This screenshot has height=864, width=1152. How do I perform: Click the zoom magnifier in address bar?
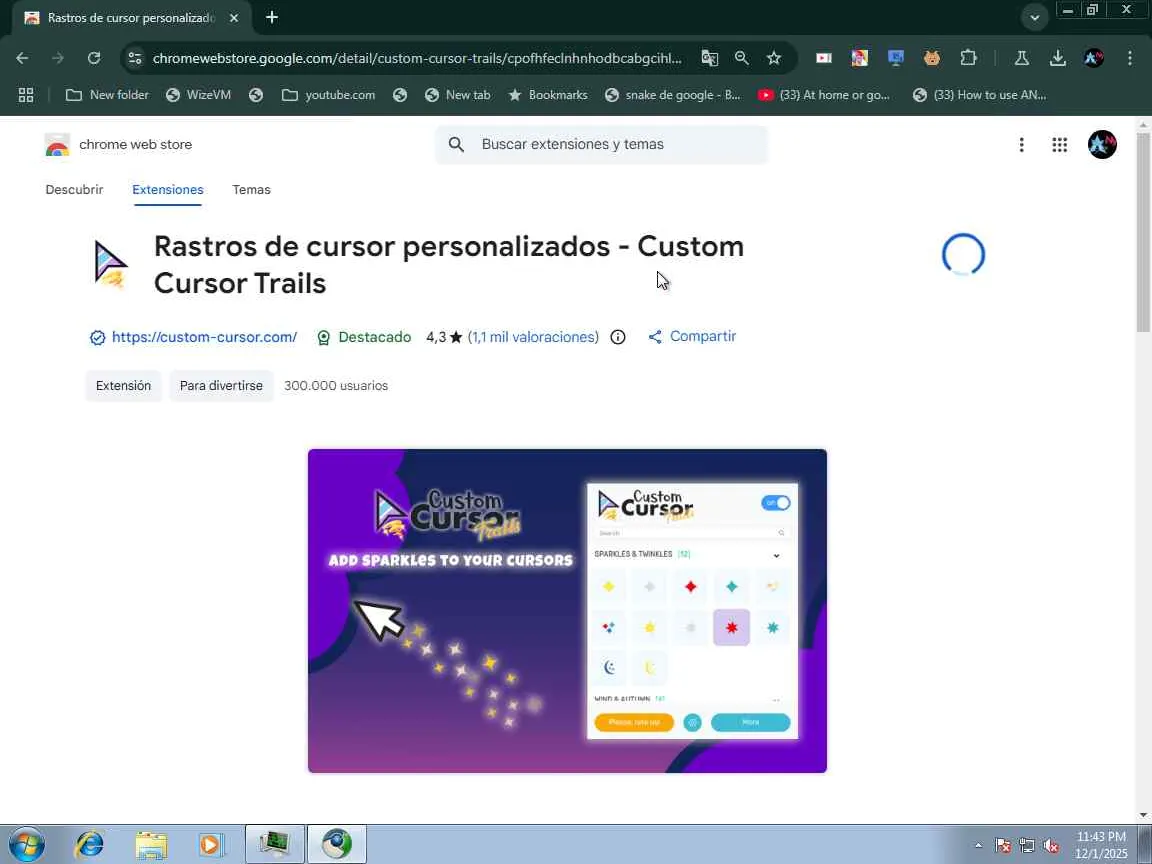click(x=741, y=58)
